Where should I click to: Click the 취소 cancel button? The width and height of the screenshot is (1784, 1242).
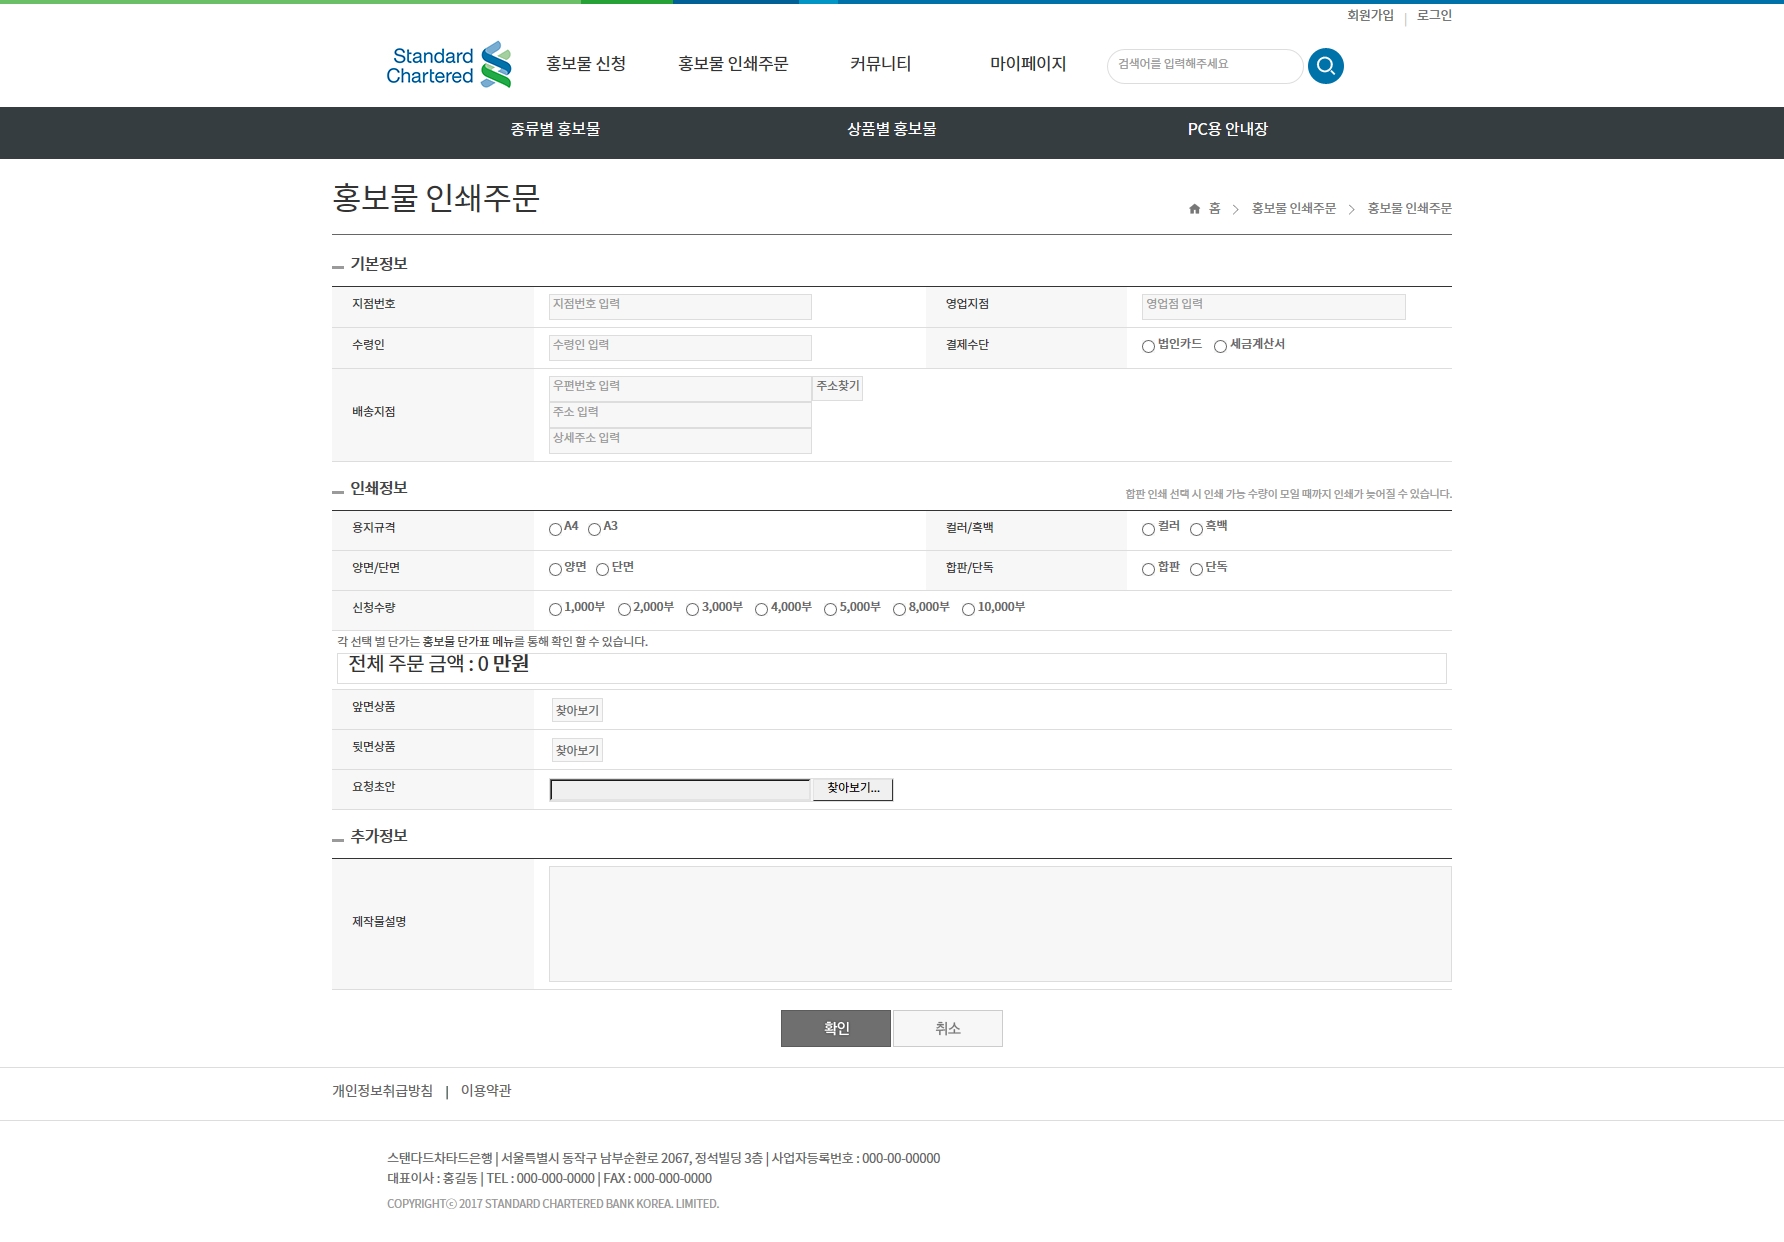click(x=947, y=1028)
